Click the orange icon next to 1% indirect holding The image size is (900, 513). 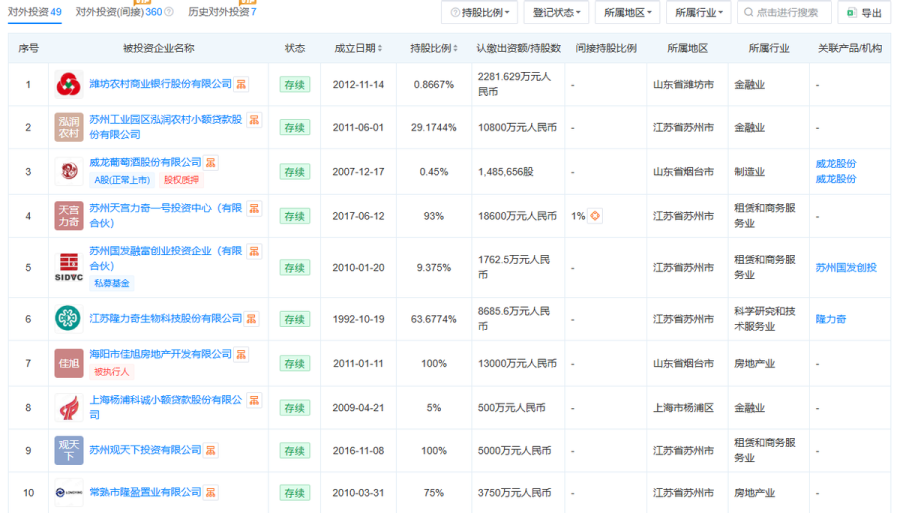[595, 215]
